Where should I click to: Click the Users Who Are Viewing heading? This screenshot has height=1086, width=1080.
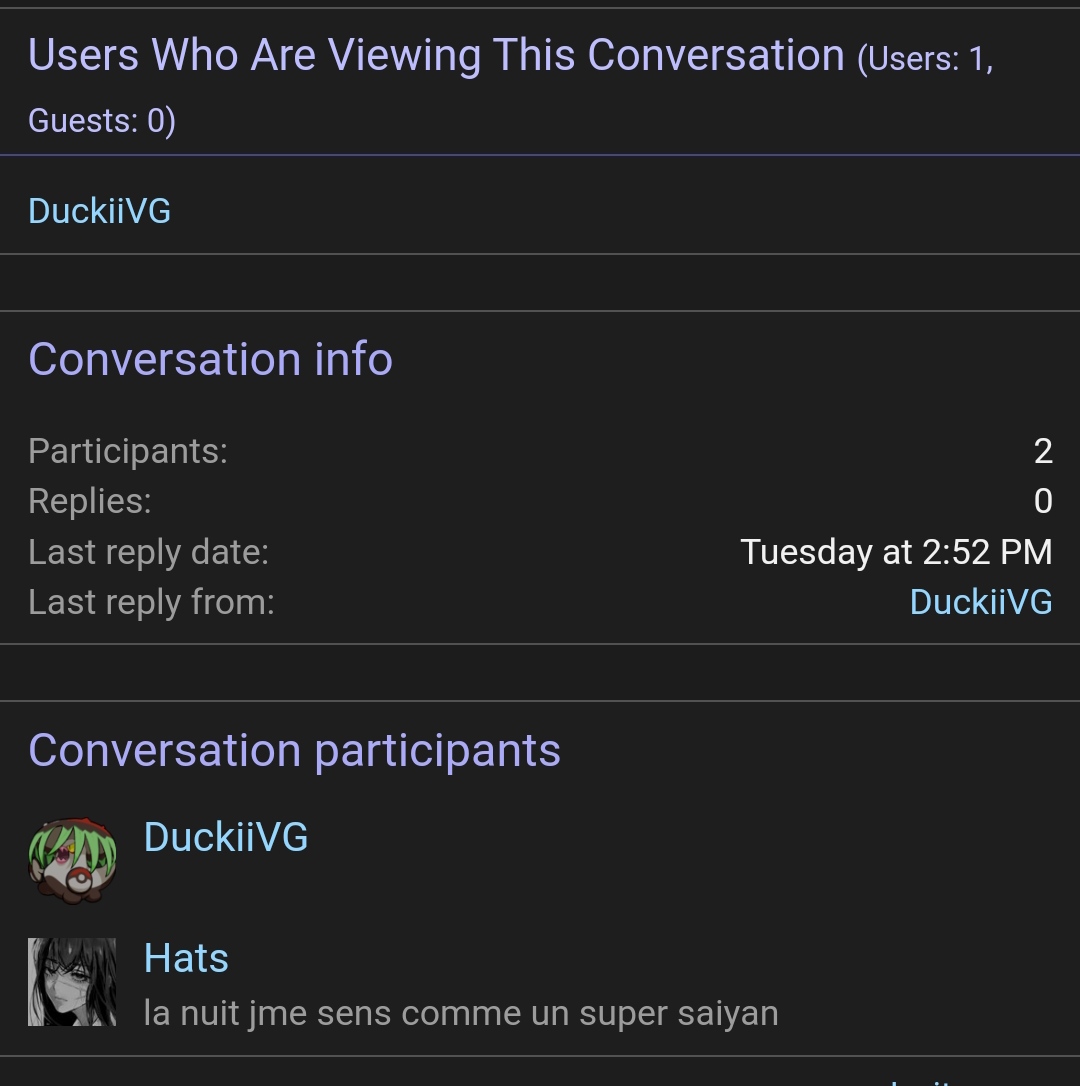tap(436, 55)
